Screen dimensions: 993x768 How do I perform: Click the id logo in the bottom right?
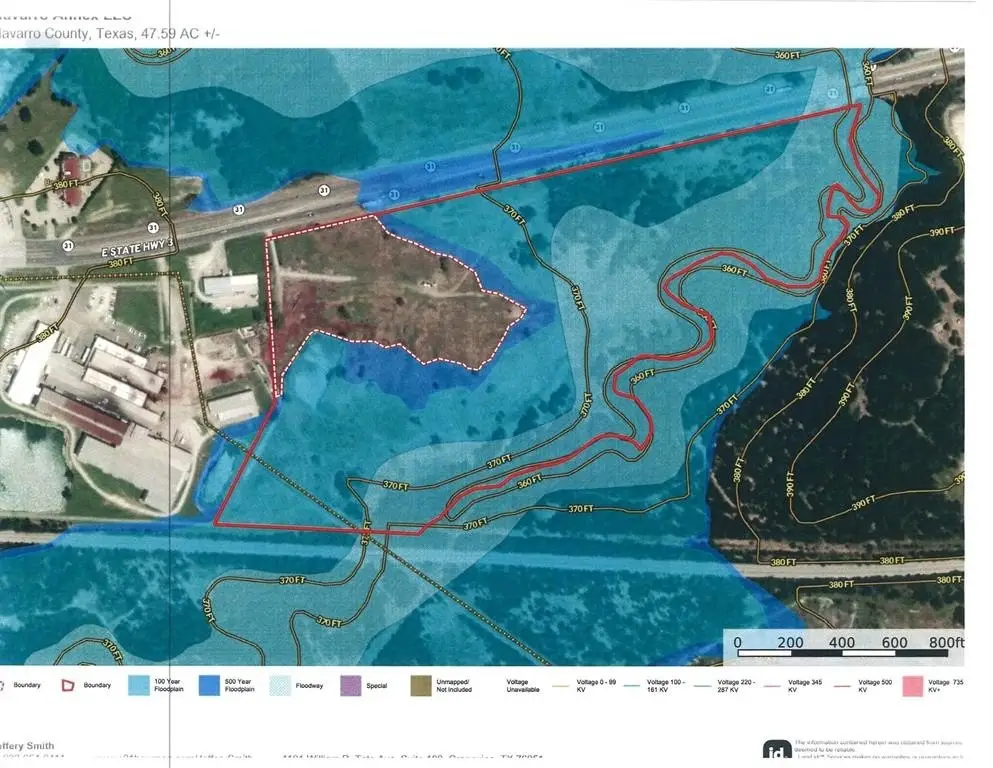coord(776,750)
